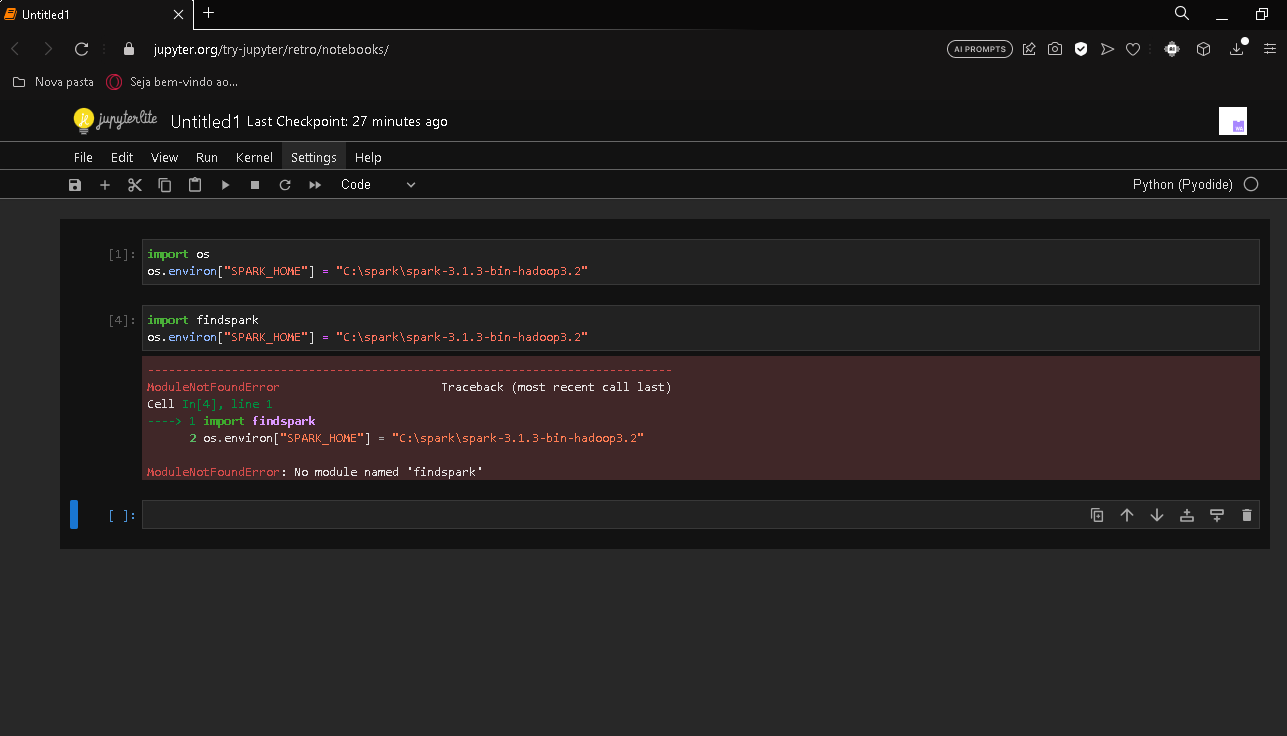Copy the selected cell from the toolbar
Screen dimensions: 1287x736
coord(165,185)
